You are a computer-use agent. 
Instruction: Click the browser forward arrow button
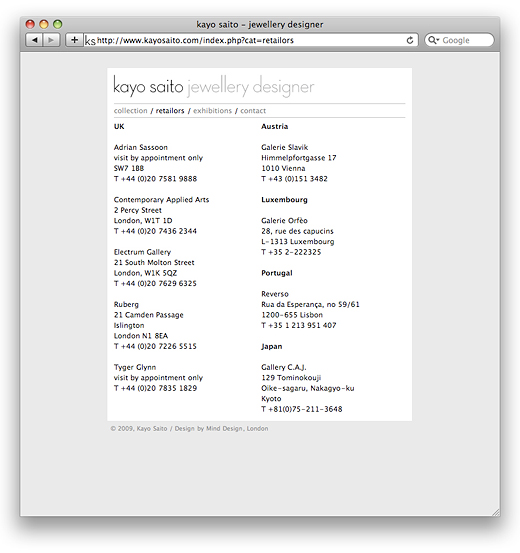[x=51, y=40]
